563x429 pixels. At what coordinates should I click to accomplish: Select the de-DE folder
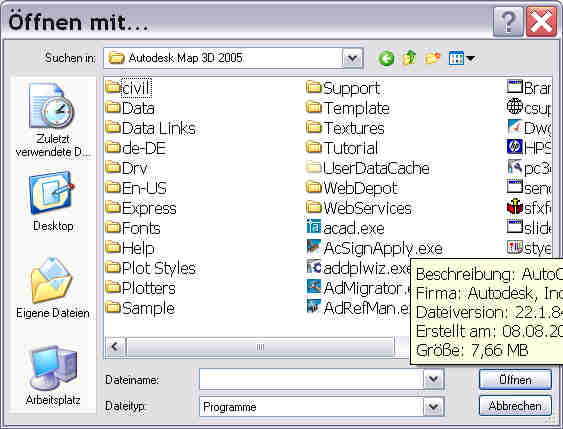[136, 148]
